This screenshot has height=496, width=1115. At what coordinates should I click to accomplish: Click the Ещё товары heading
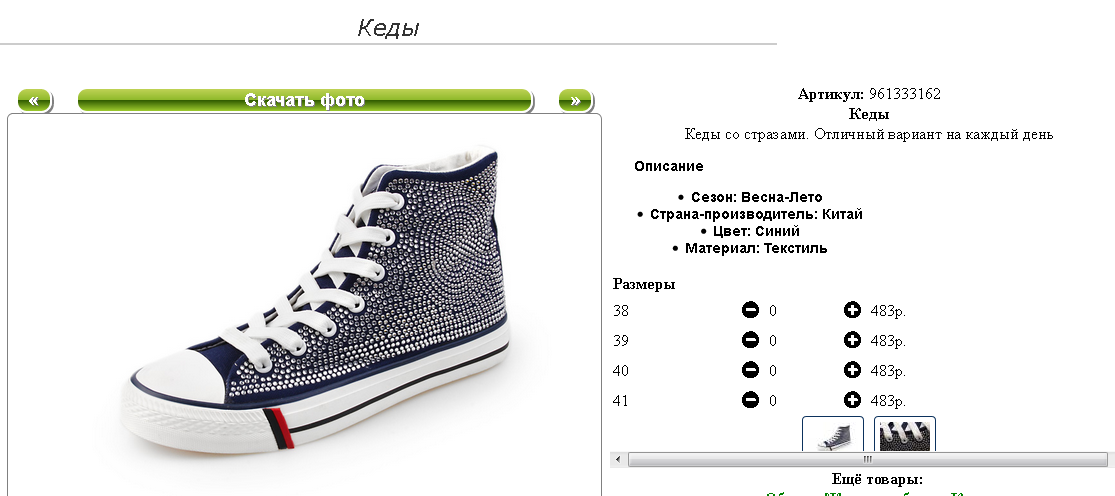(x=877, y=480)
